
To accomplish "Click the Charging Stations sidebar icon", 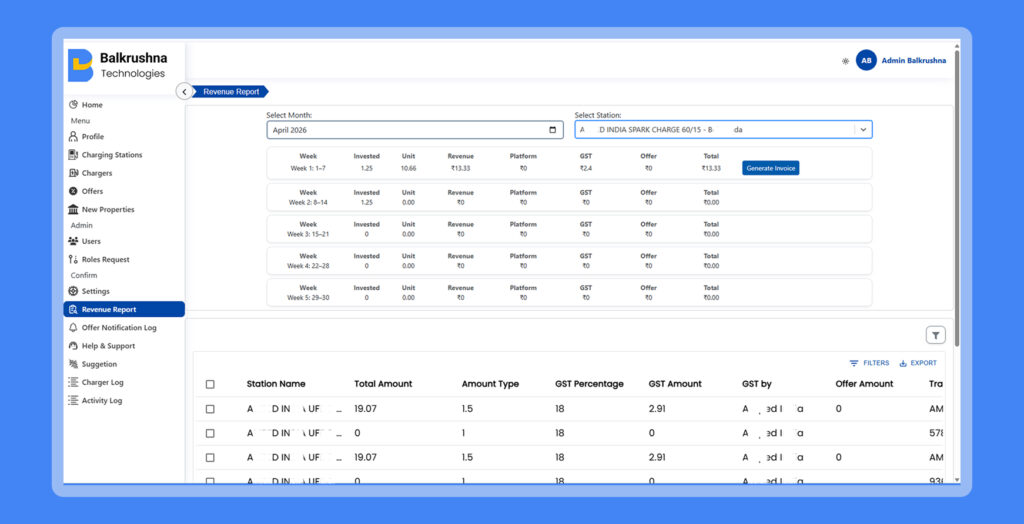I will tap(73, 155).
